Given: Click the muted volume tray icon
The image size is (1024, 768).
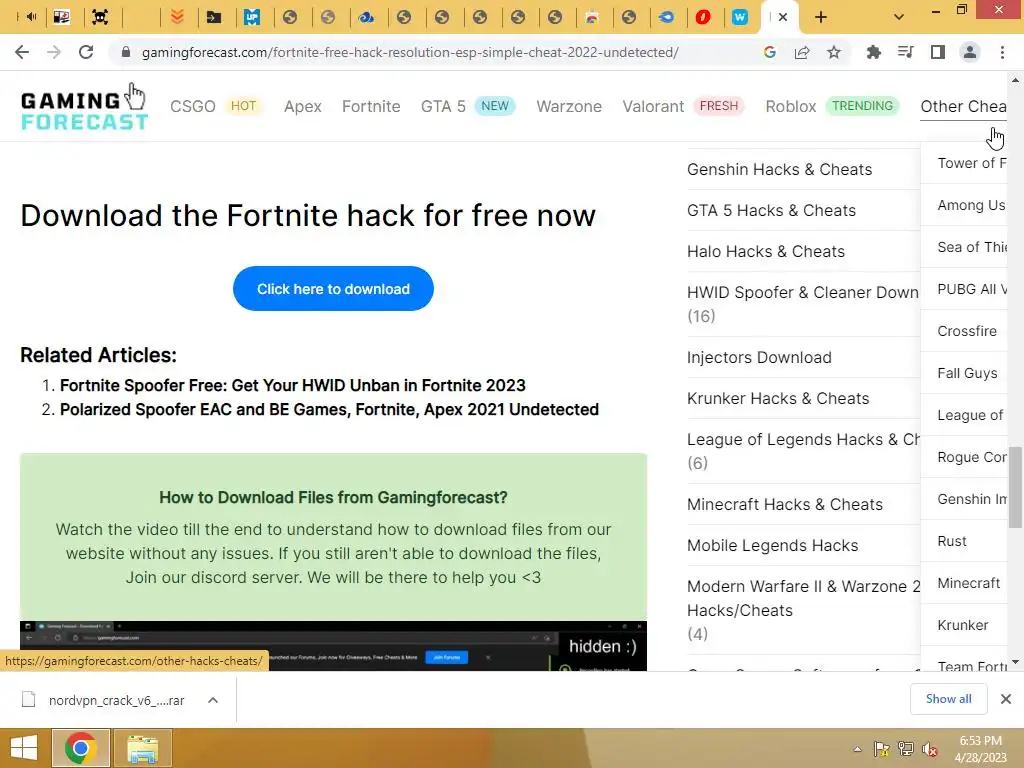Looking at the screenshot, I should point(930,749).
